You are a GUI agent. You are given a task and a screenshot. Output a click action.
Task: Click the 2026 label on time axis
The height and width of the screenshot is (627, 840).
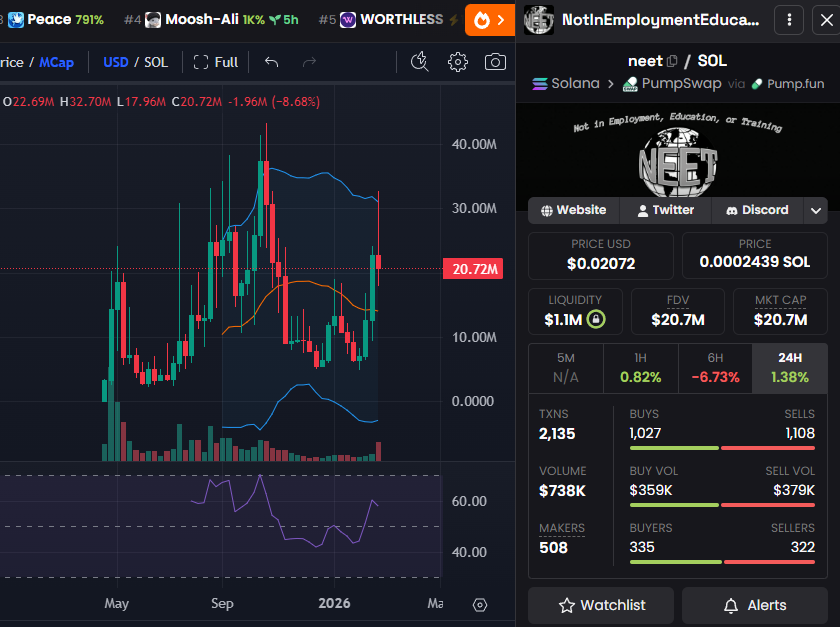pyautogui.click(x=334, y=603)
